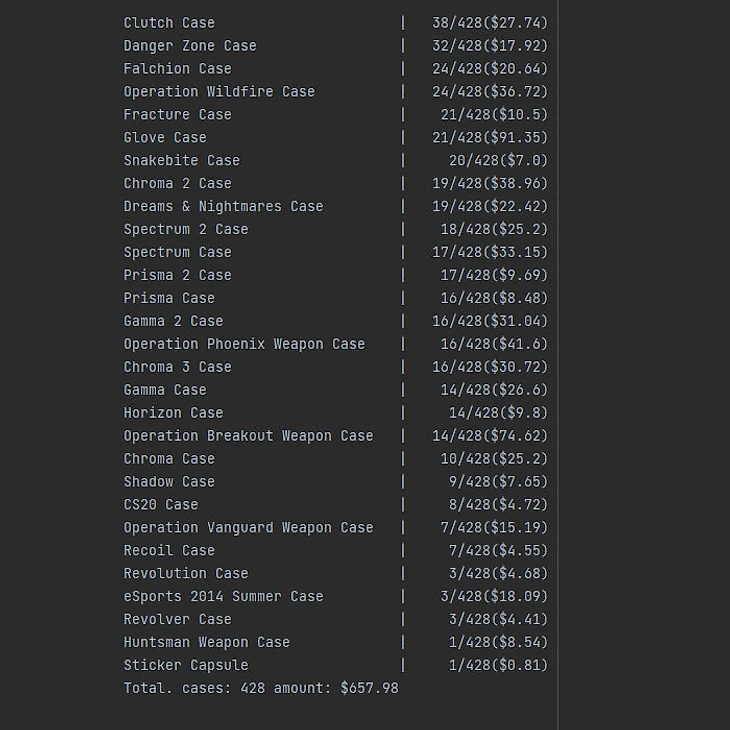Screen dimensions: 730x730
Task: Click the Falchion Case row
Action: [x=177, y=69]
